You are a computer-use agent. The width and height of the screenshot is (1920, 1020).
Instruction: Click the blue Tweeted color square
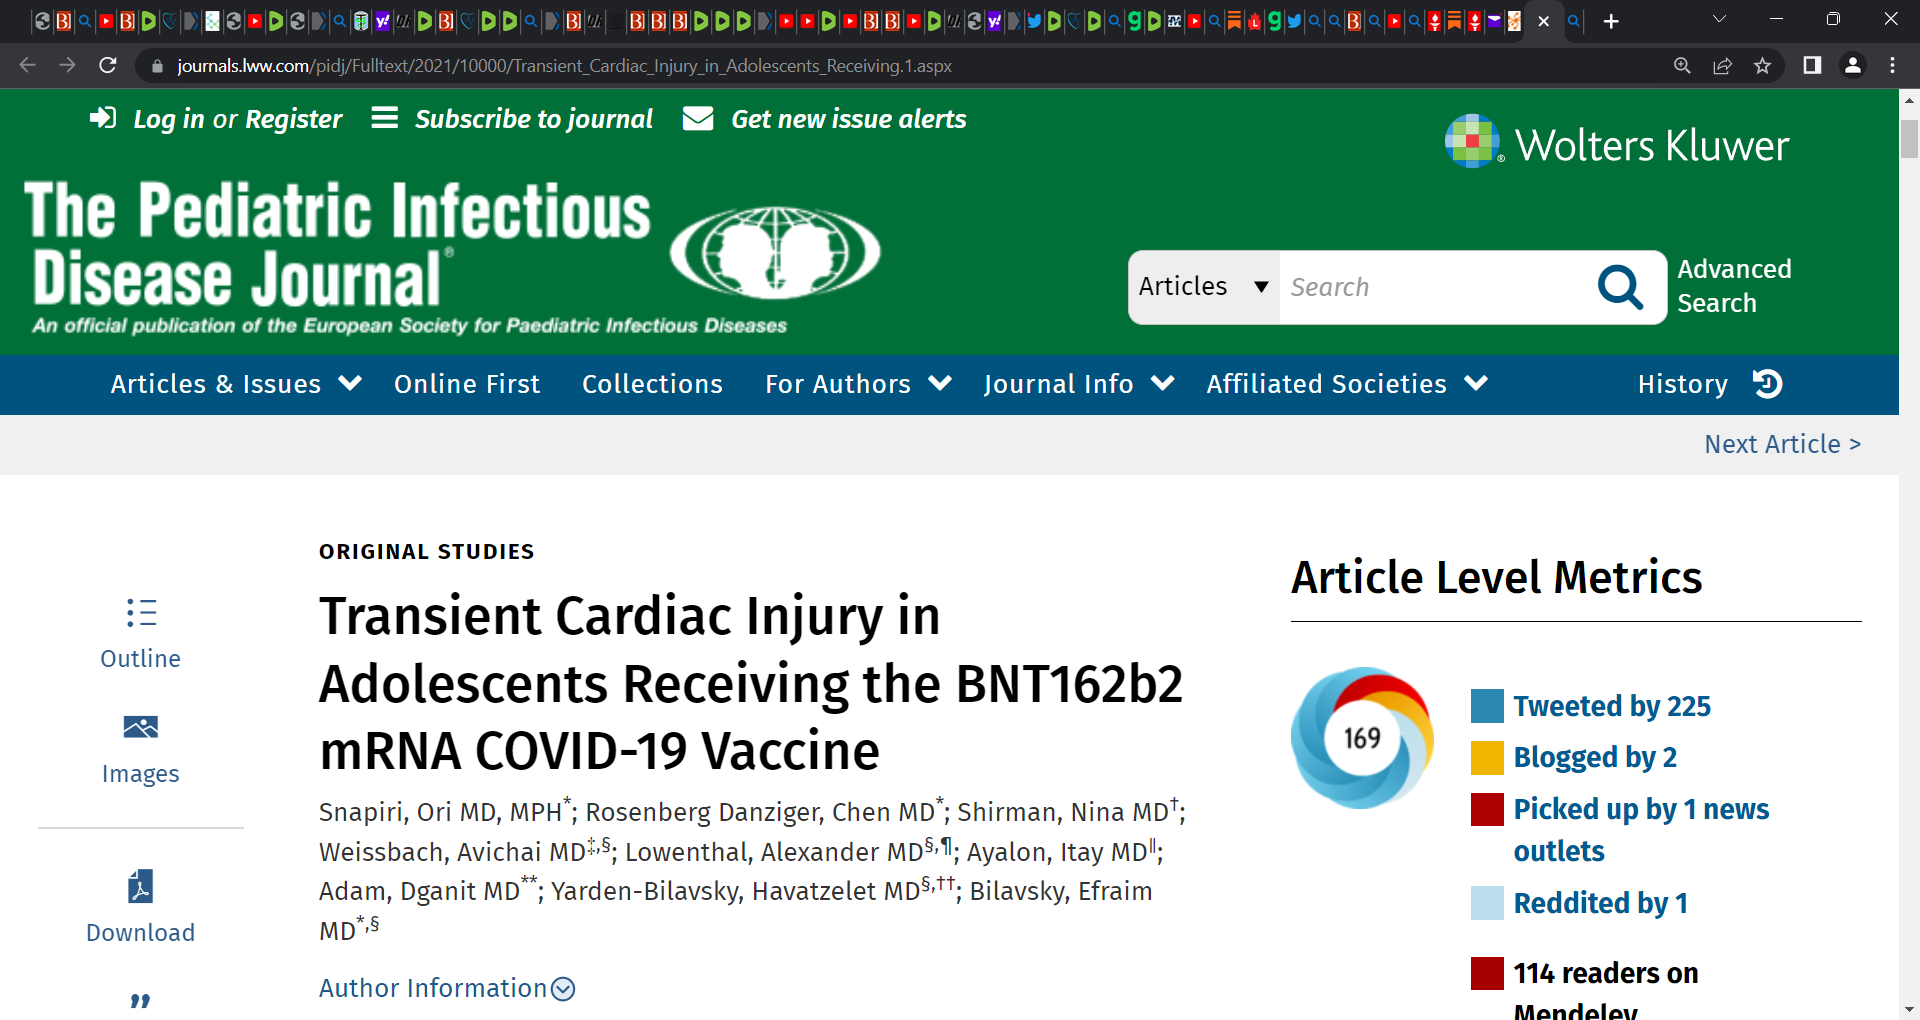(x=1487, y=706)
